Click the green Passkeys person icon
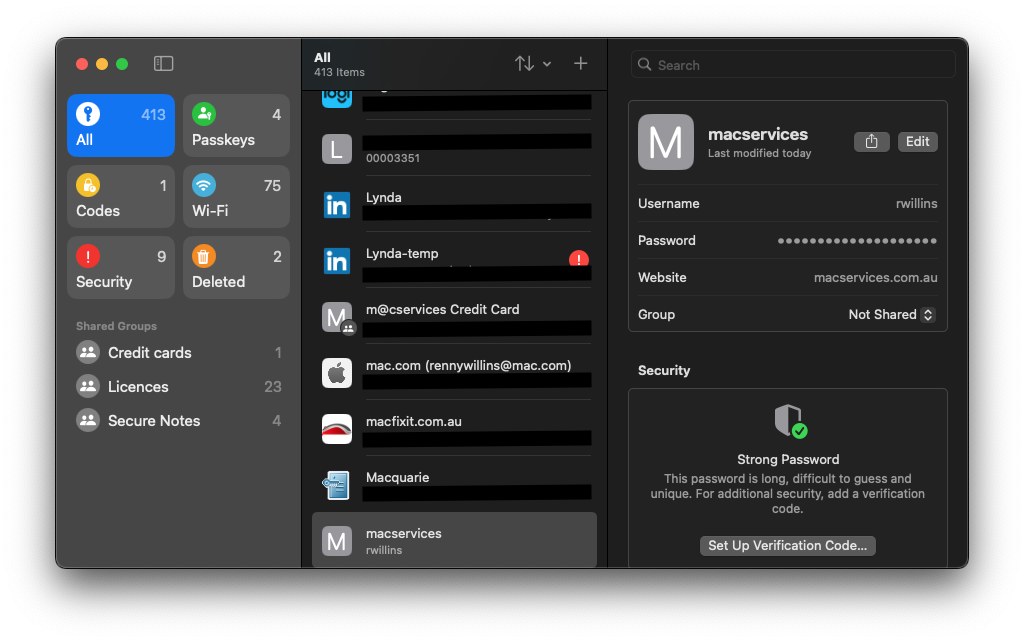 pyautogui.click(x=204, y=114)
